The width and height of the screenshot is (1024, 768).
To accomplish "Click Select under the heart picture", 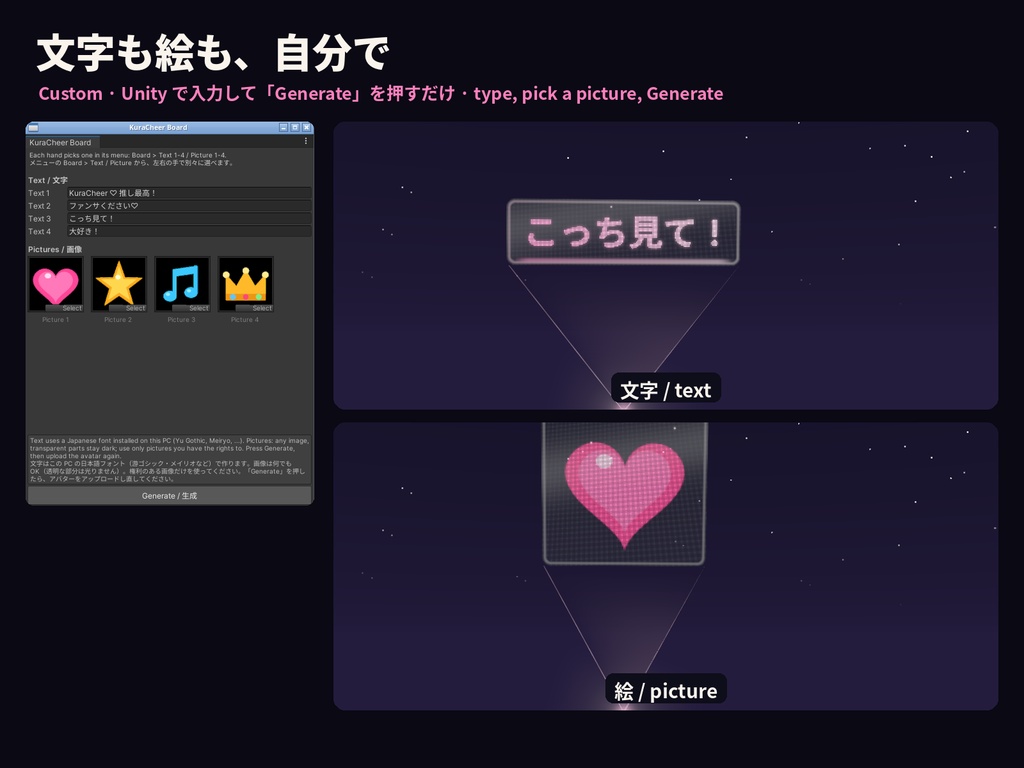I will coord(64,308).
